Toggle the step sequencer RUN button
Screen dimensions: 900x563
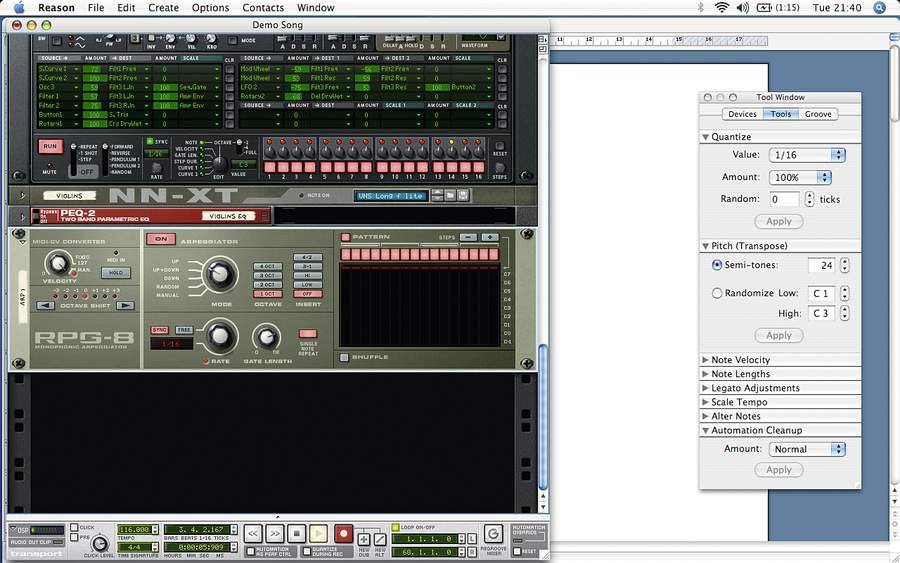(x=50, y=146)
